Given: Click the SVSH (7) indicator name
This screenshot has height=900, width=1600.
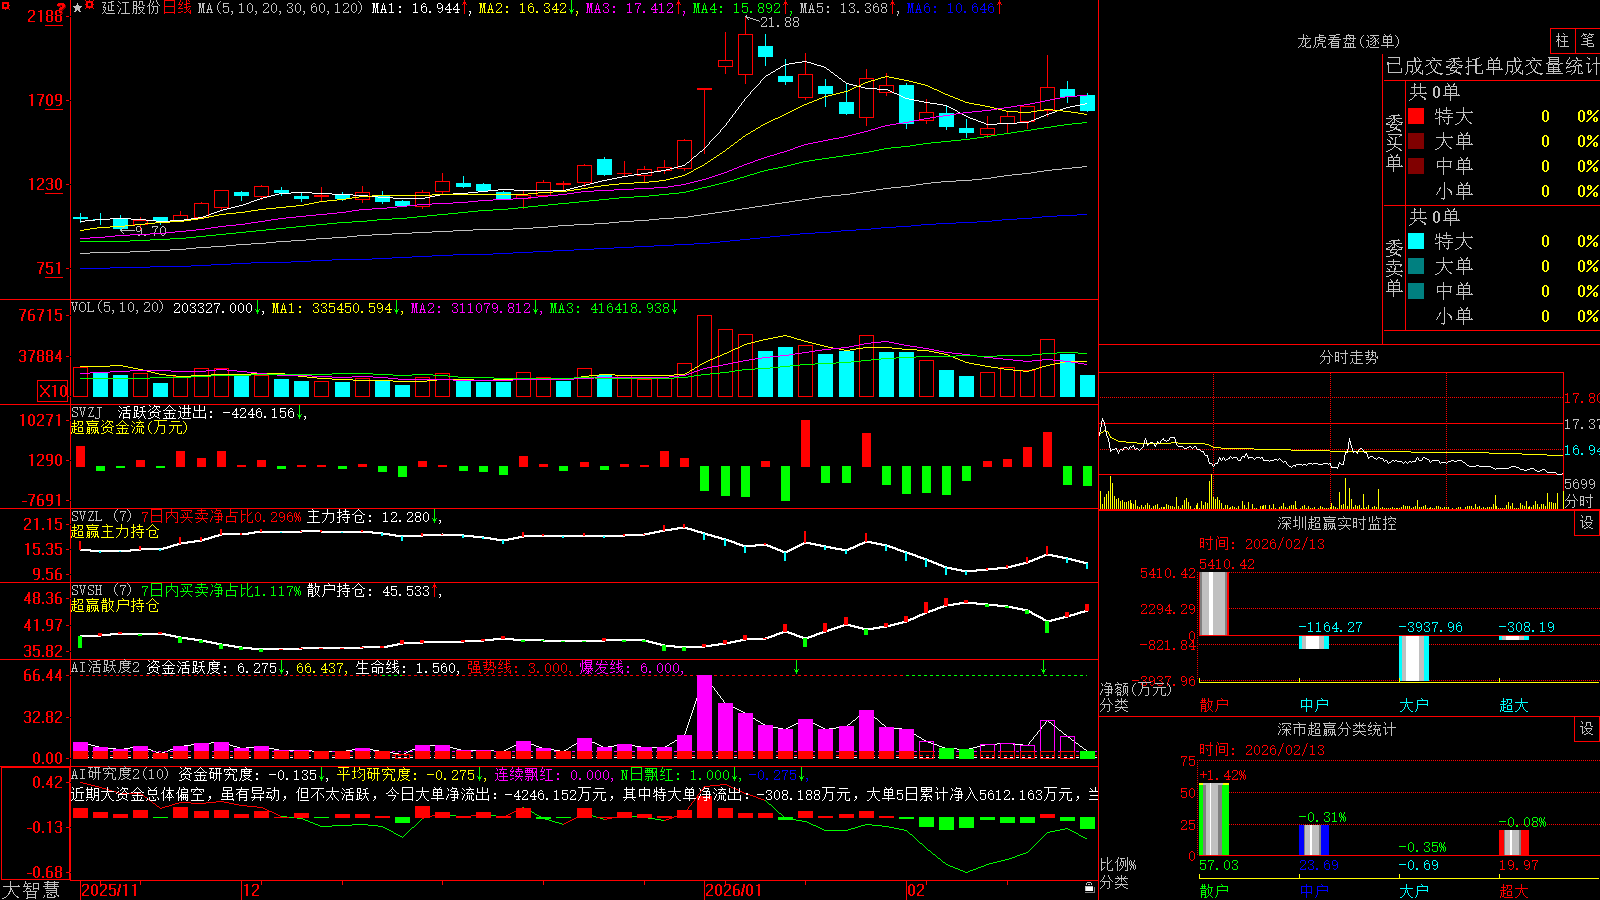Looking at the screenshot, I should coord(101,591).
